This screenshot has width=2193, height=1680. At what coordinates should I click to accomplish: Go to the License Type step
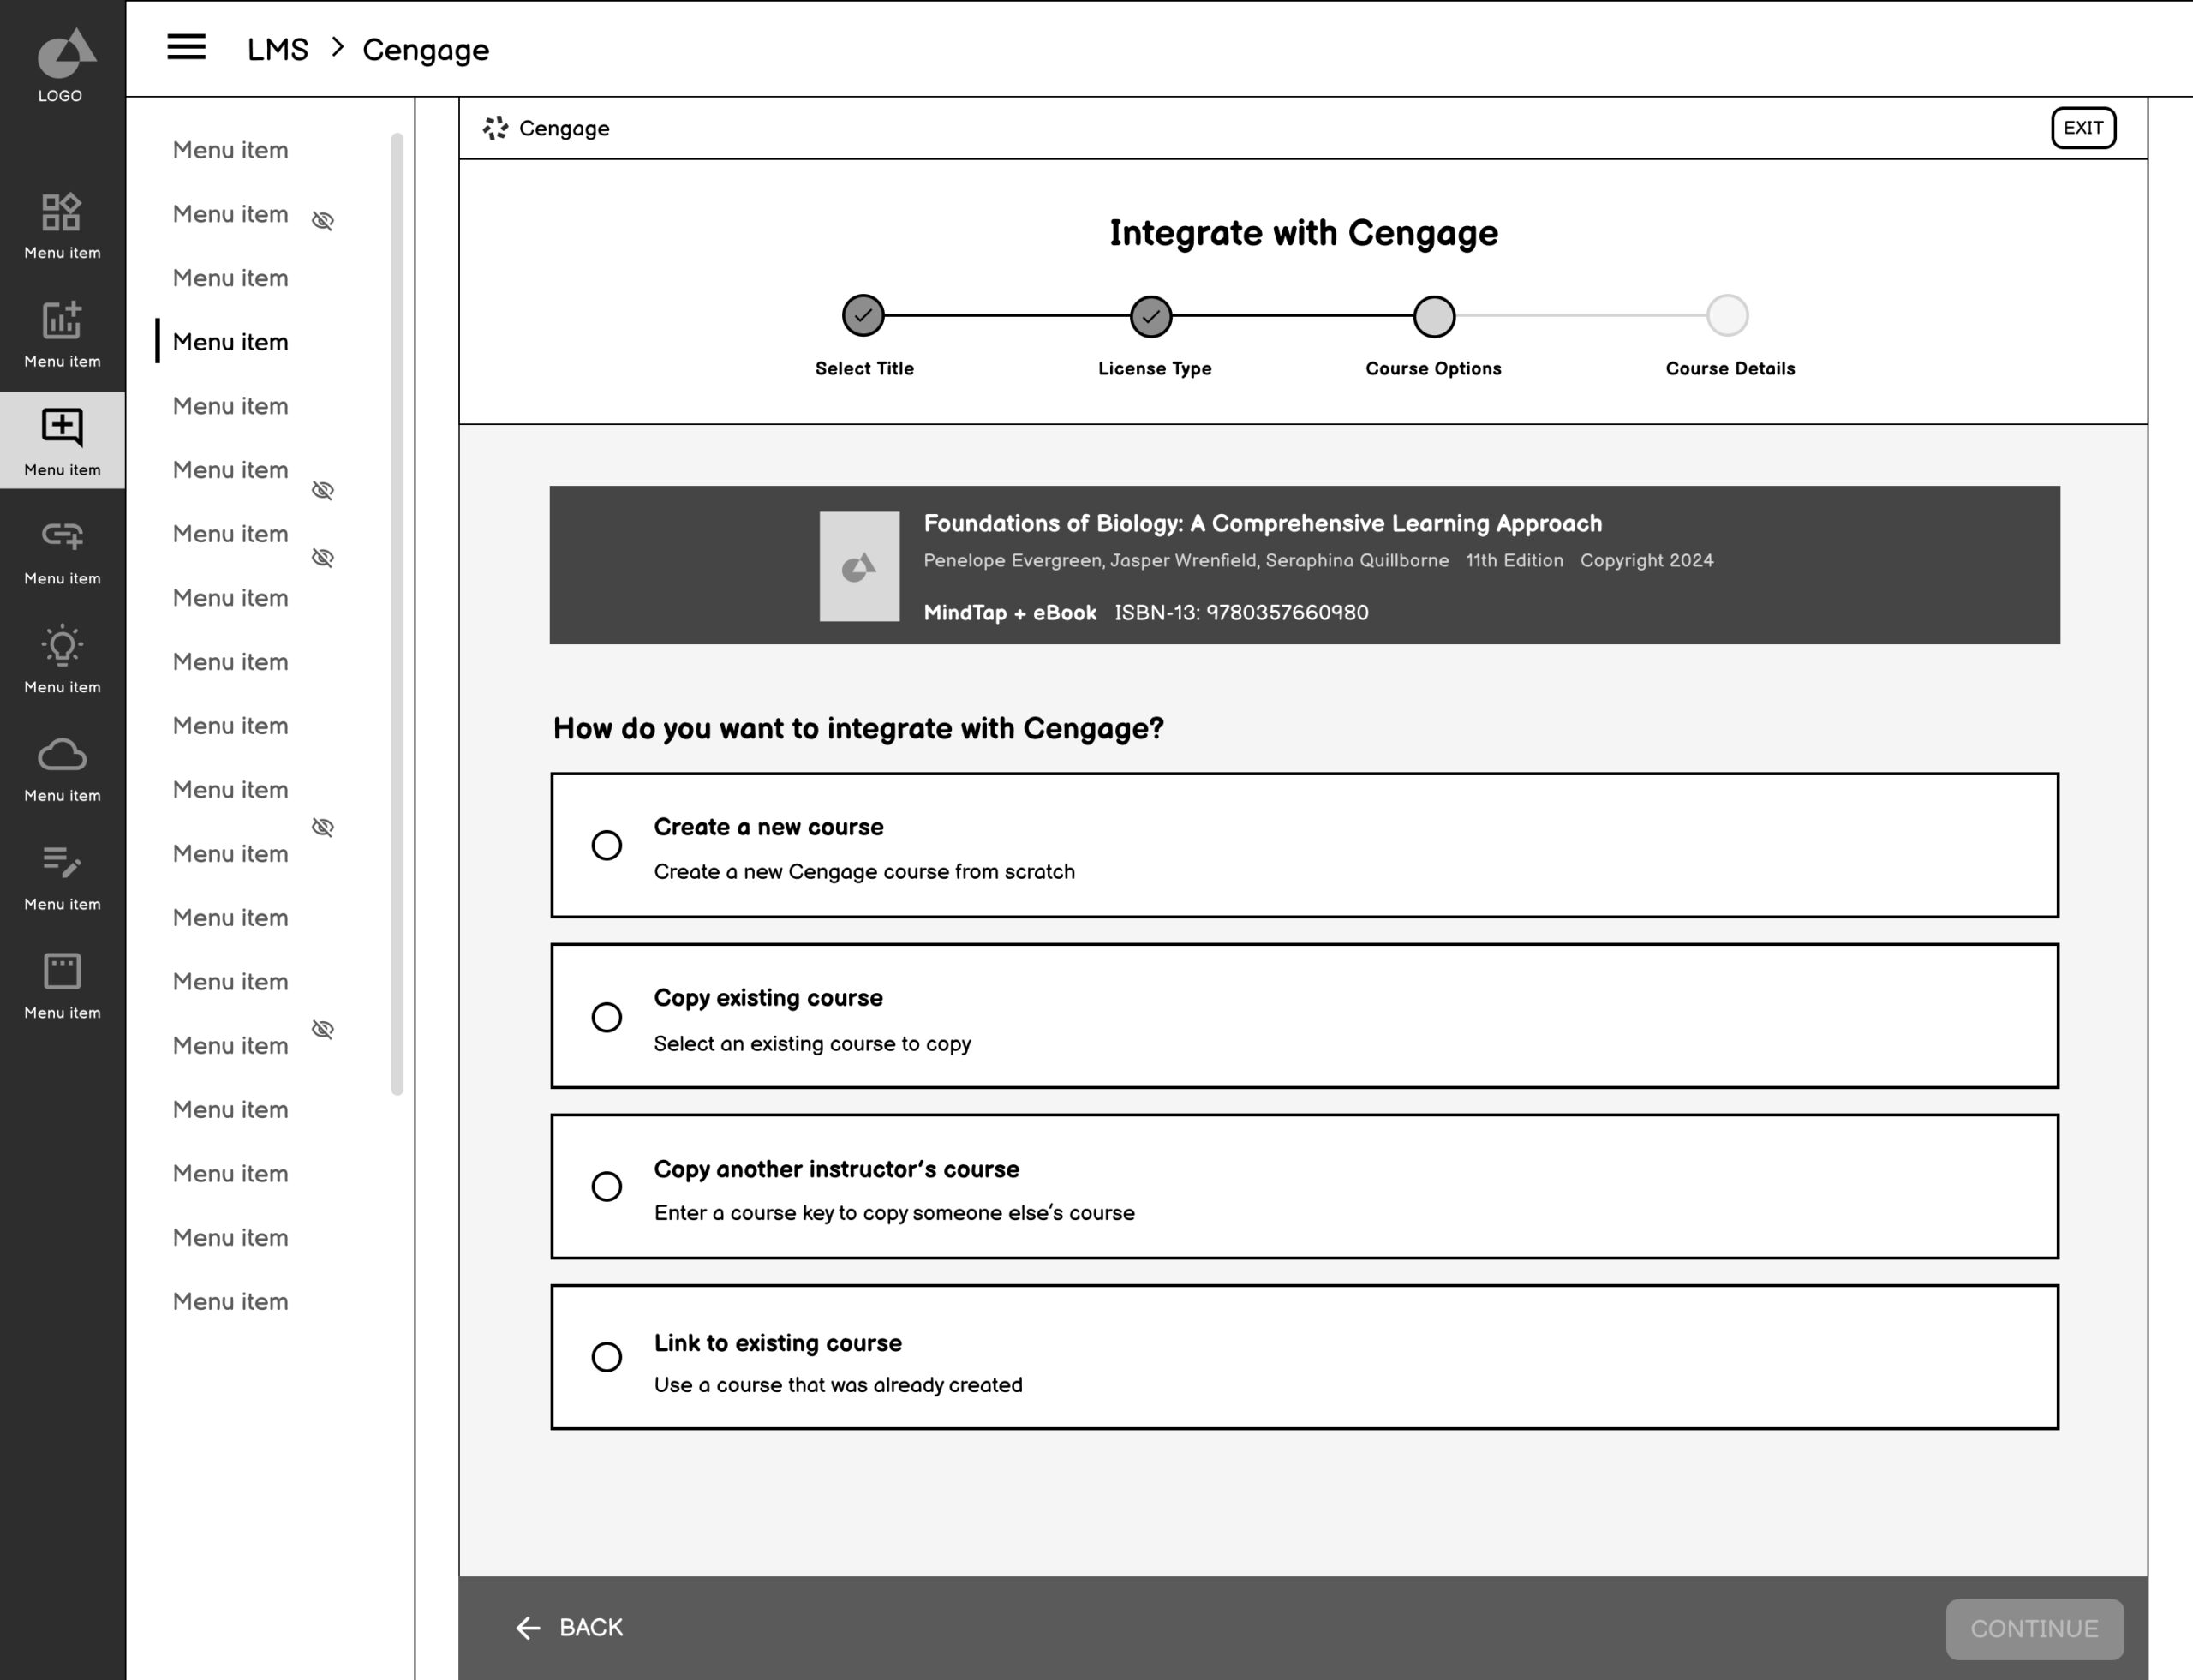(x=1151, y=316)
